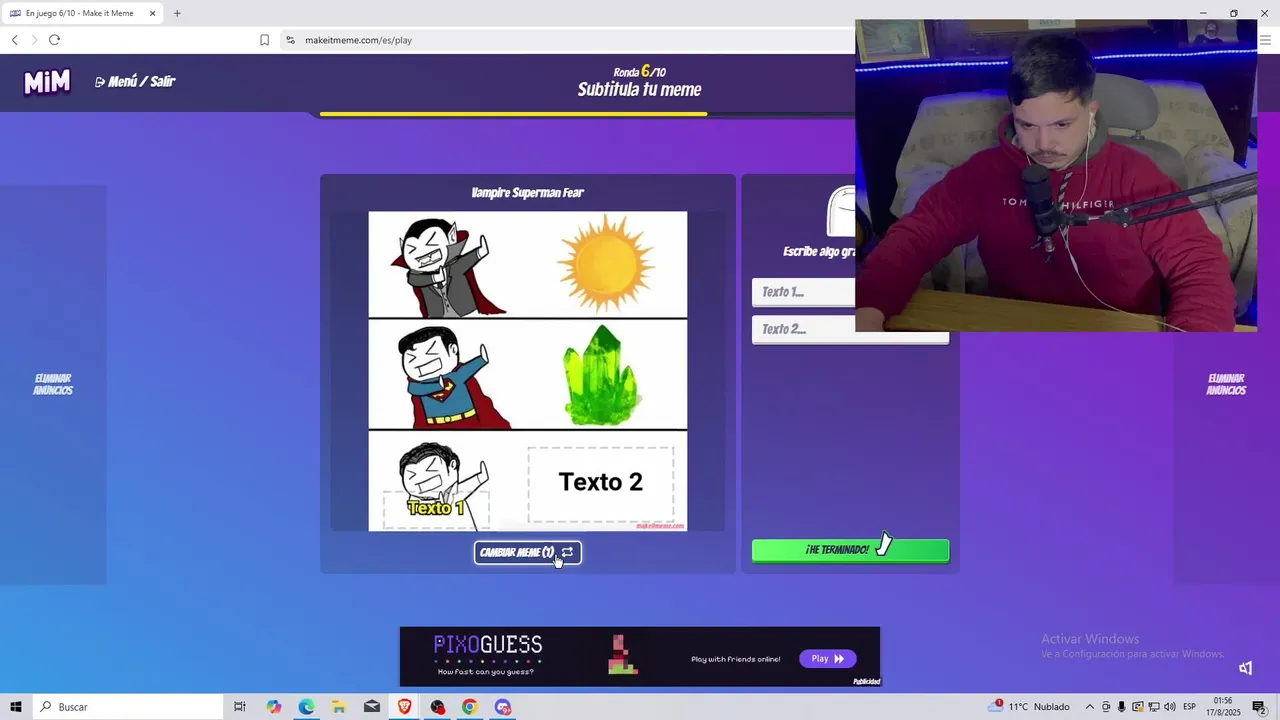Click the camera tray icon
This screenshot has width=1280, height=720.
click(1106, 707)
